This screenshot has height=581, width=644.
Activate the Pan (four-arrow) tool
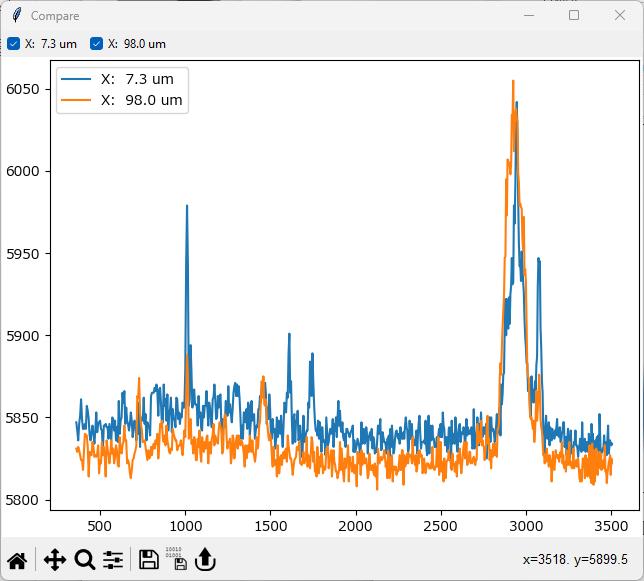55,560
